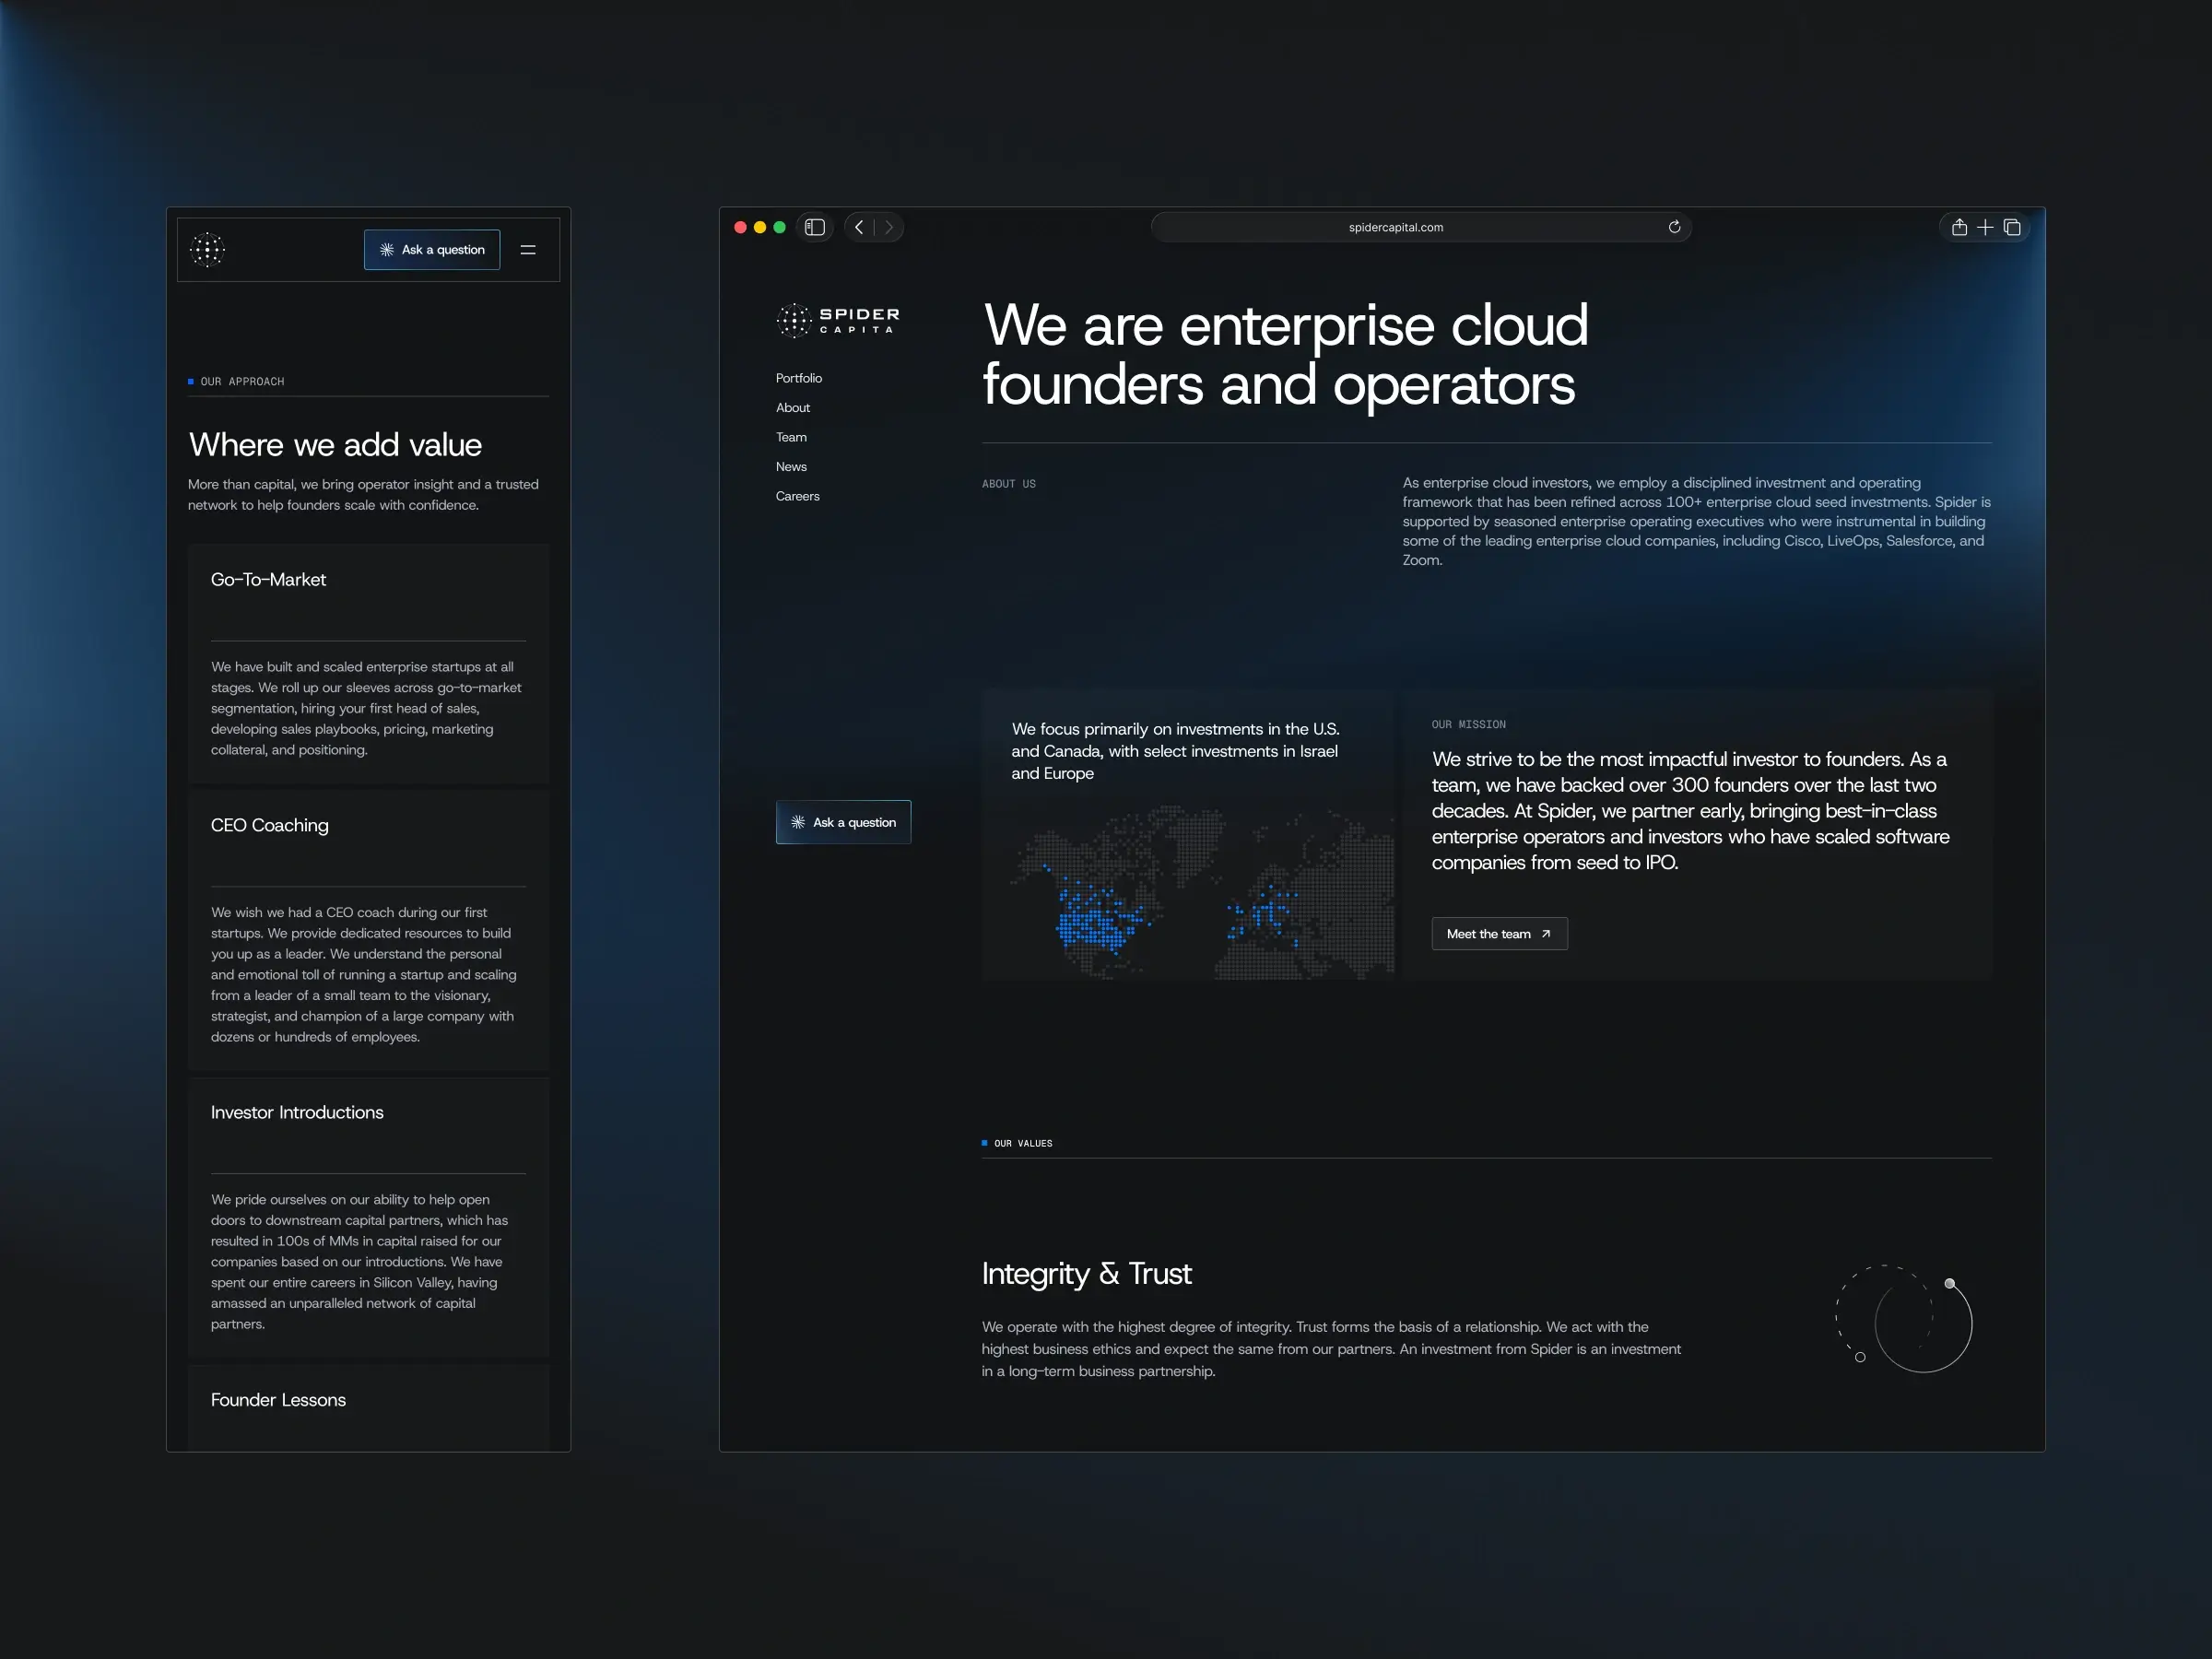Viewport: 2212px width, 1659px height.
Task: Open a new tab with plus icon
Action: point(1985,227)
